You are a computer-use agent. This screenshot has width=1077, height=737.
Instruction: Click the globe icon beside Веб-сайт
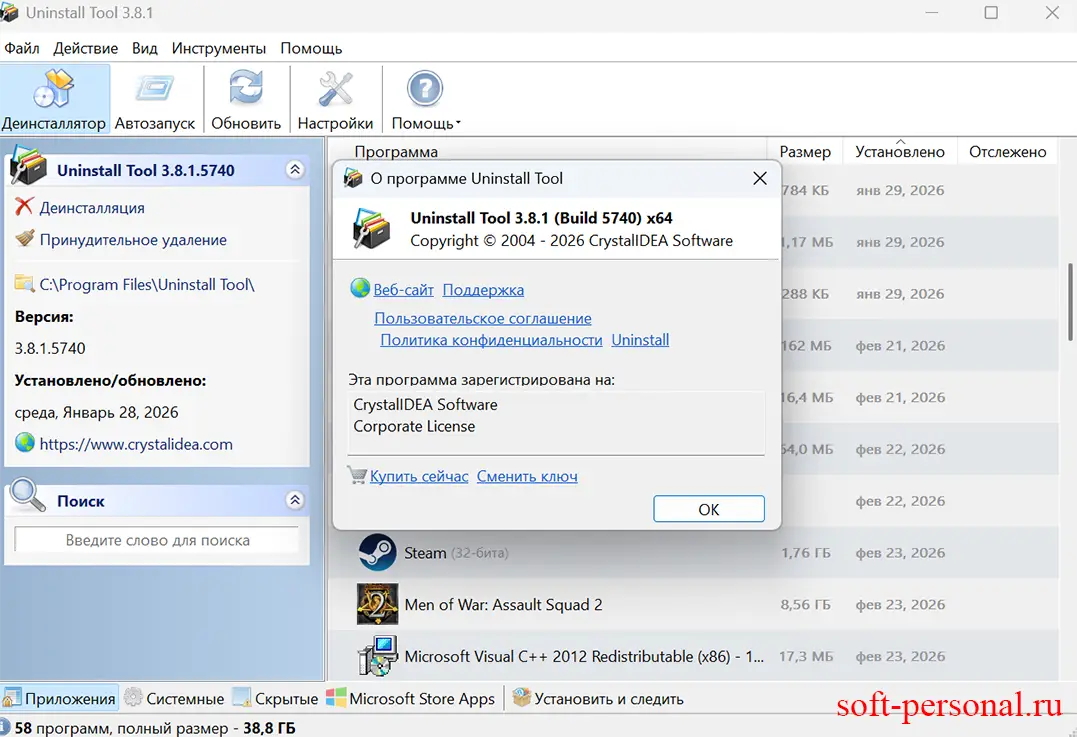(x=360, y=288)
